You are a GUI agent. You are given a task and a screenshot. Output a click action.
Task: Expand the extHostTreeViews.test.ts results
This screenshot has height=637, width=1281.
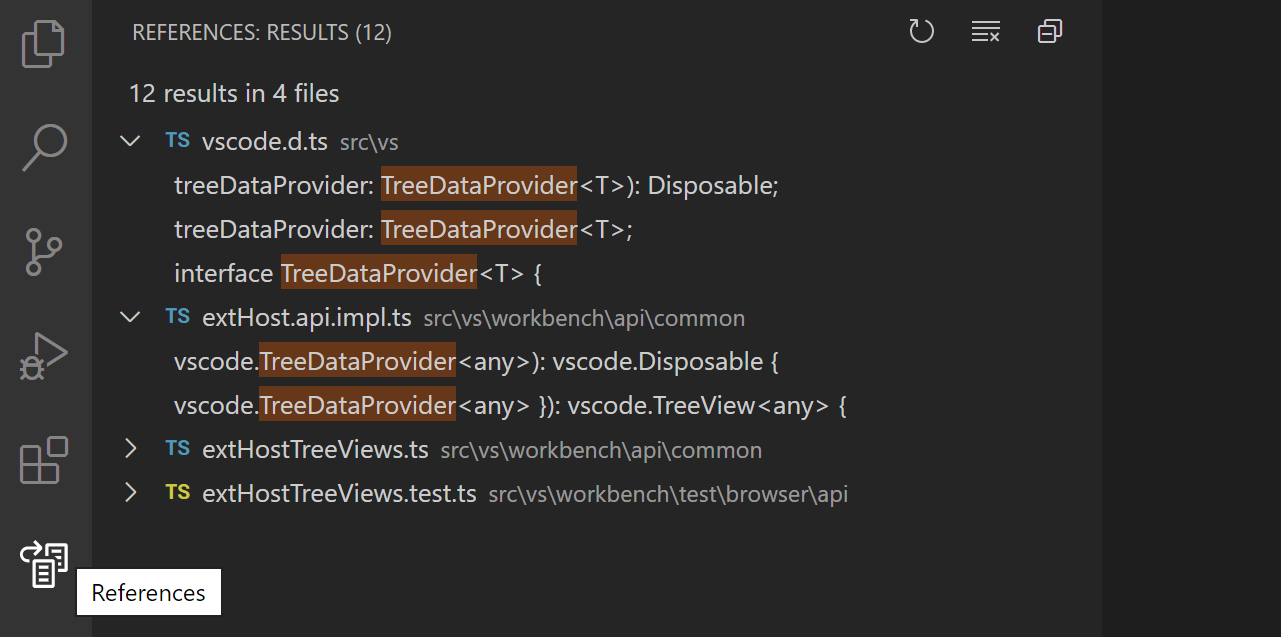130,493
